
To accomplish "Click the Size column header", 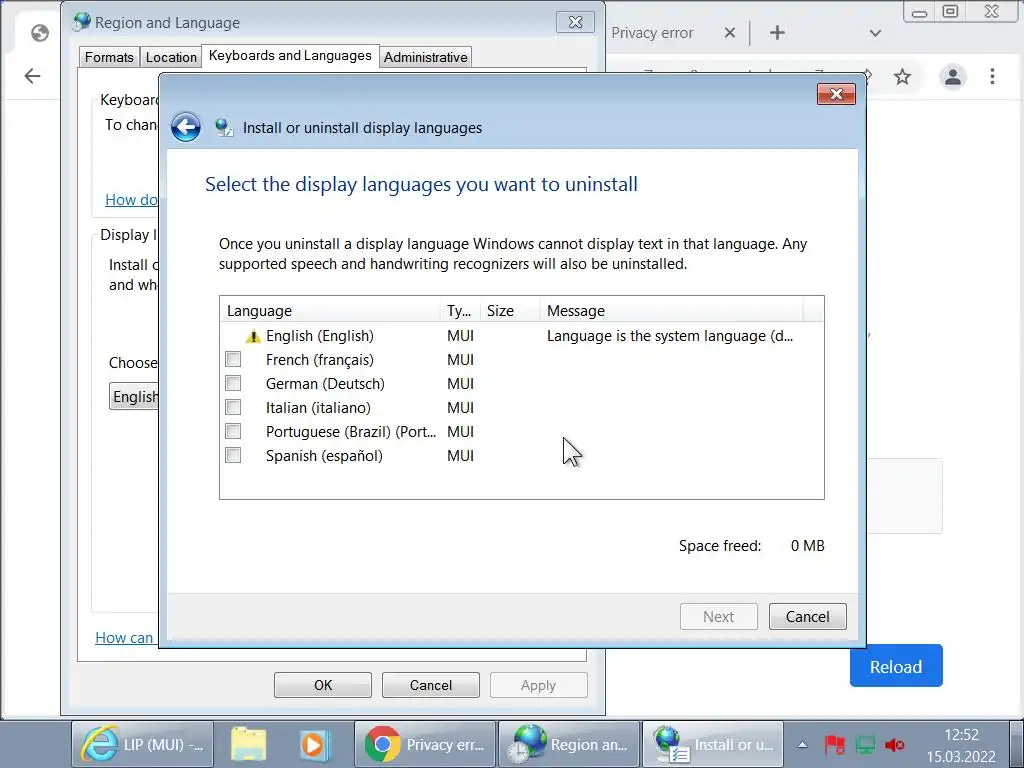I will [x=510, y=311].
